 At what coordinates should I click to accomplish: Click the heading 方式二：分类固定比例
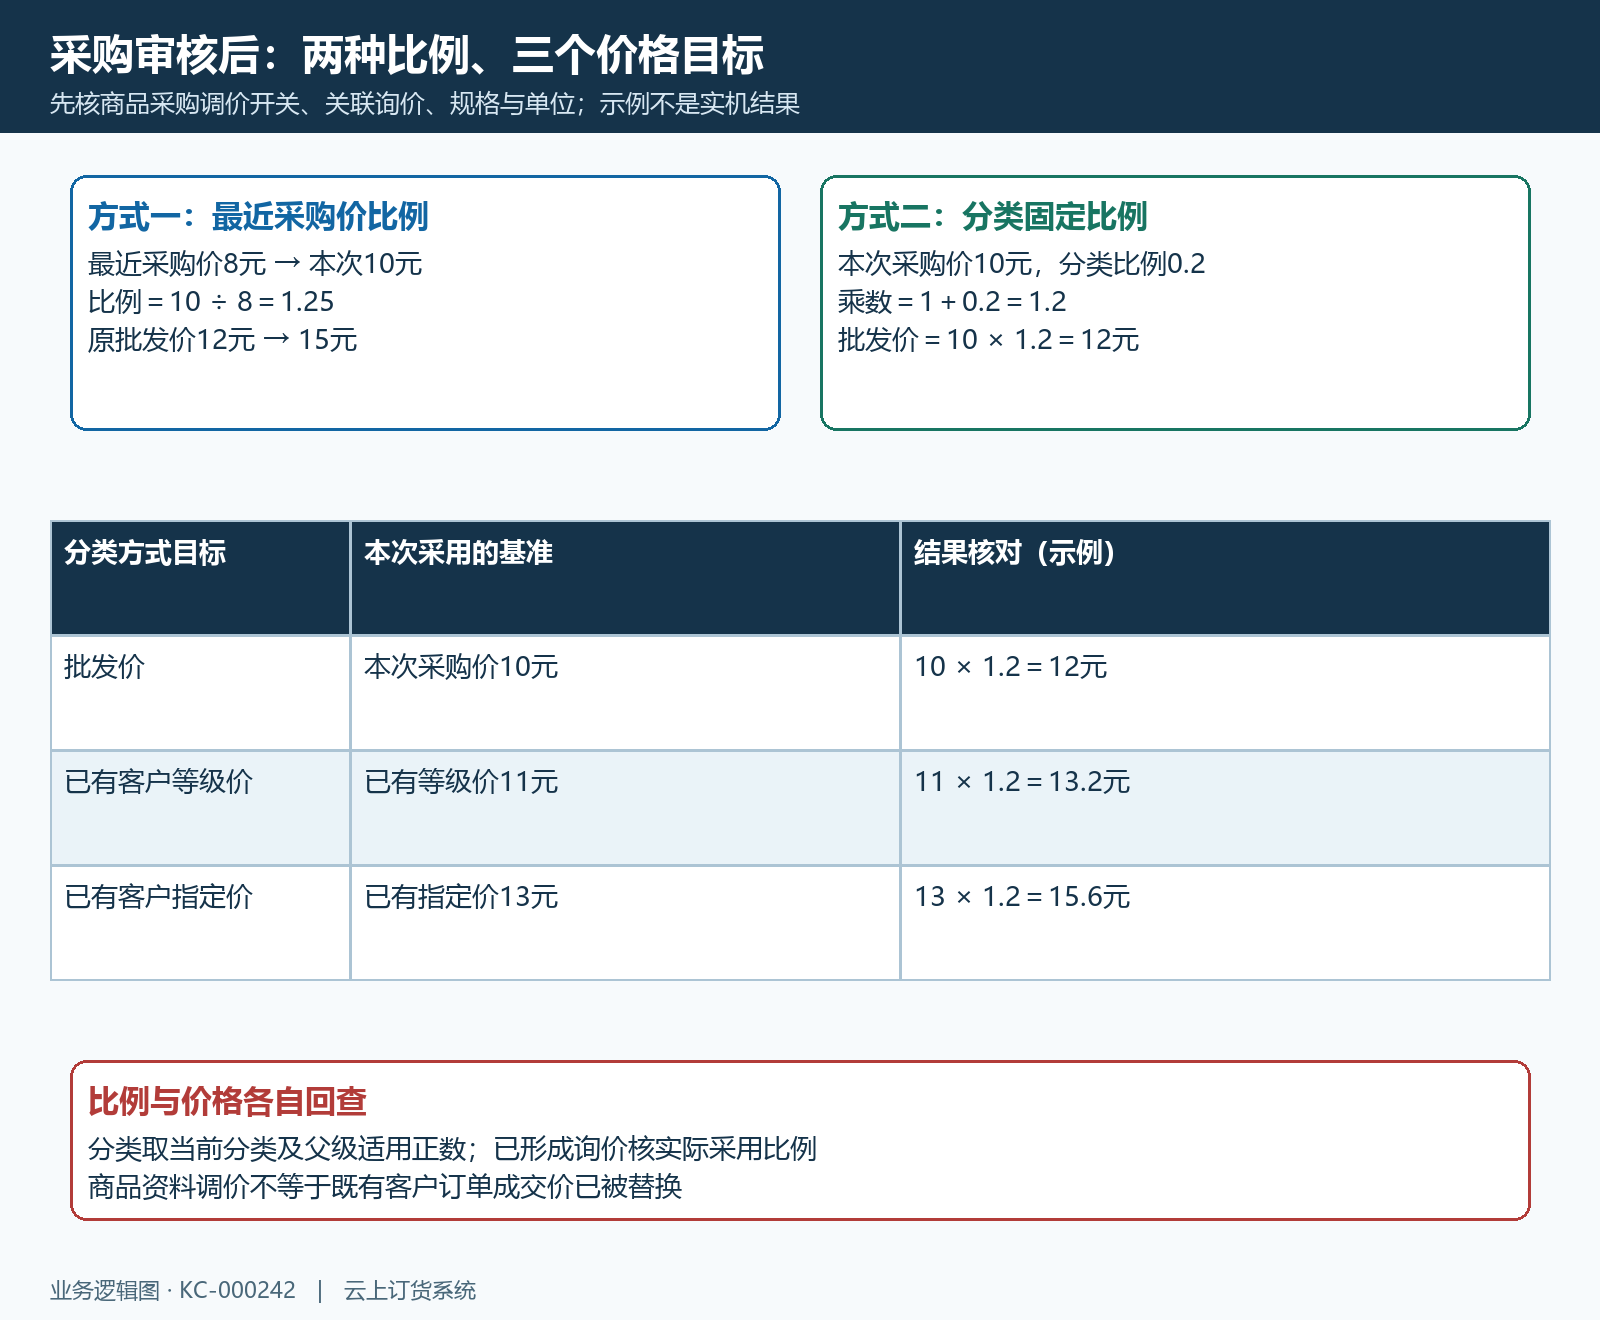(x=992, y=216)
